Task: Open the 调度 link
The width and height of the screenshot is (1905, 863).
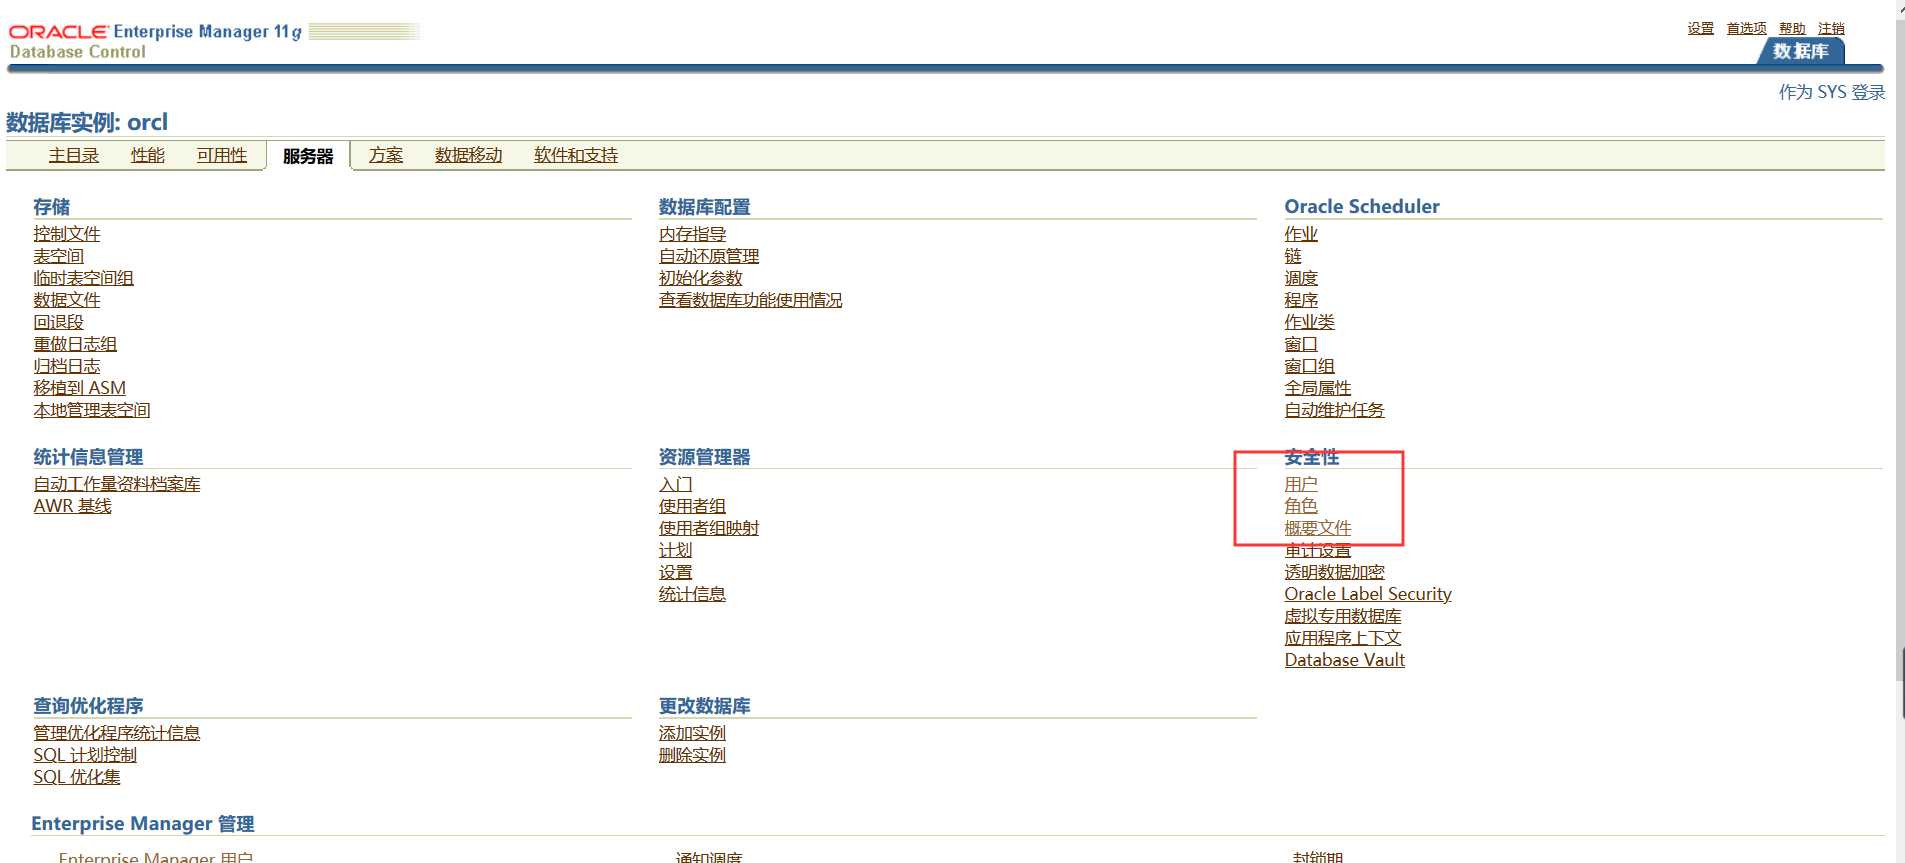Action: click(1301, 278)
